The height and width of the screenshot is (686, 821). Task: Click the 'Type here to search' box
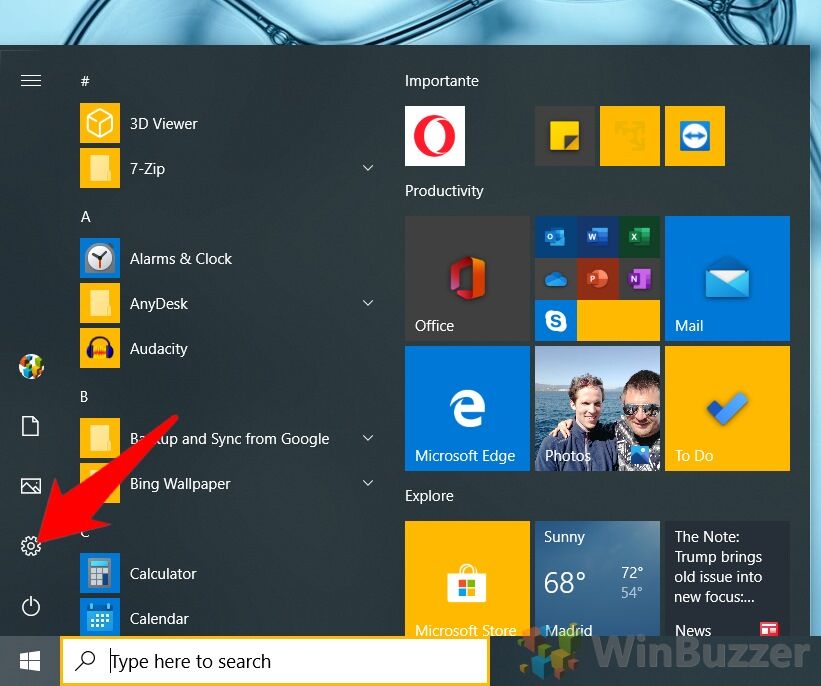pos(275,661)
